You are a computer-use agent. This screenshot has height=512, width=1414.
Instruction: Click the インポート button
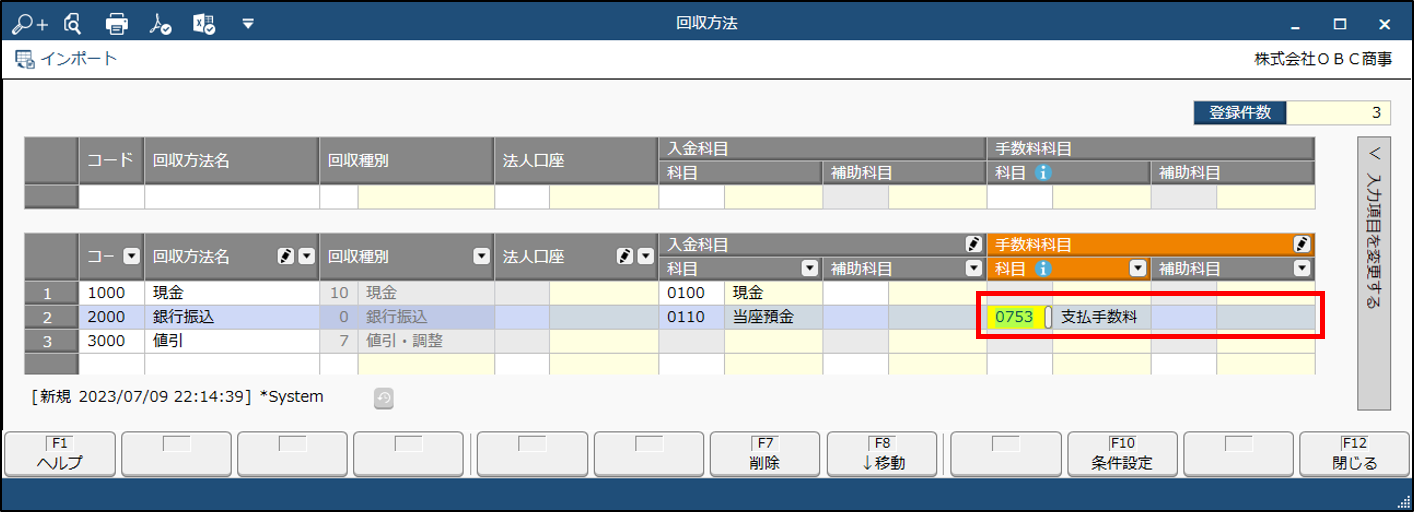click(66, 59)
